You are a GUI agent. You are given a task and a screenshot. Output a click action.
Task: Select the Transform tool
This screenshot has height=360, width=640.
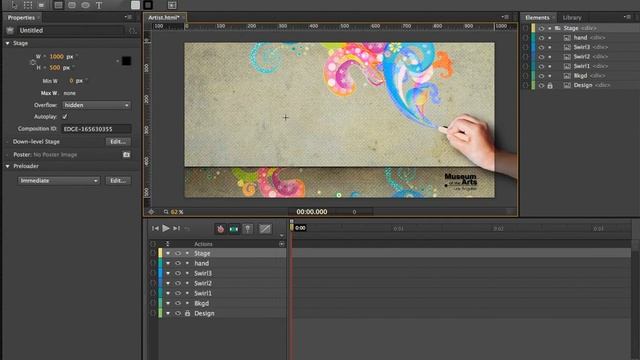coord(28,5)
